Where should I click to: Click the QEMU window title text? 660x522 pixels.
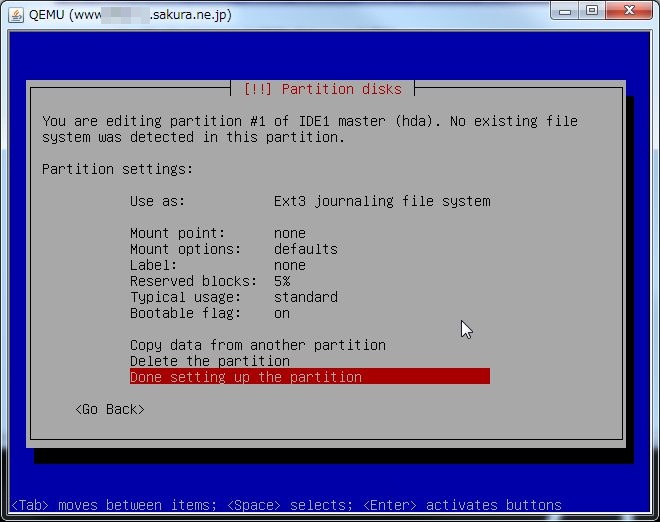pyautogui.click(x=130, y=15)
